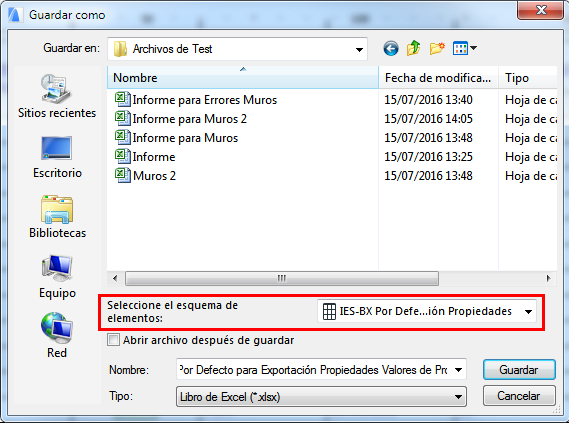The image size is (569, 423).
Task: Click into the Nombre filename input field
Action: pos(314,370)
